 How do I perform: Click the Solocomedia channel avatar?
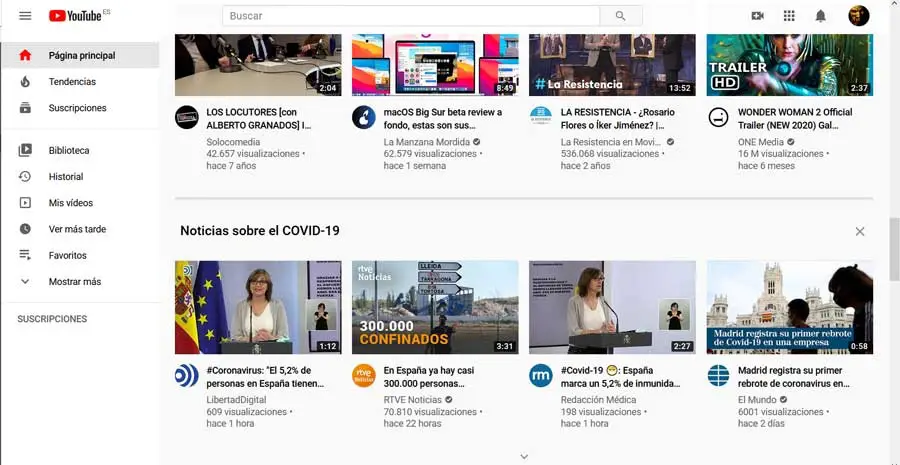click(x=187, y=117)
